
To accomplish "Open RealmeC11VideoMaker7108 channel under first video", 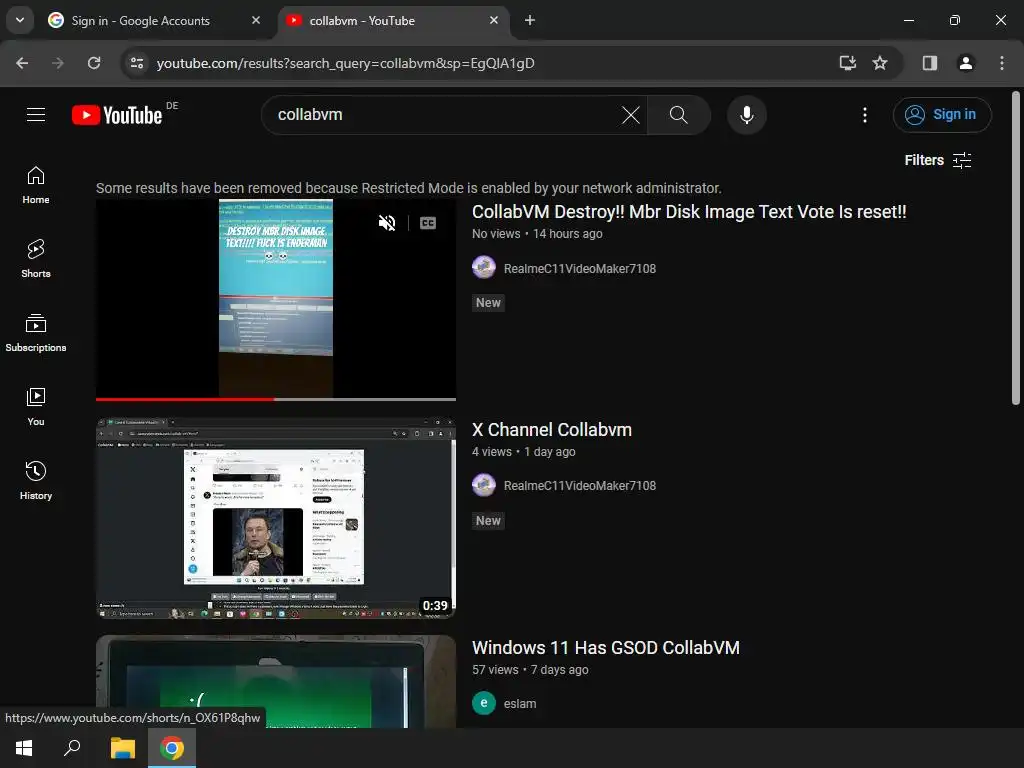I will (580, 268).
